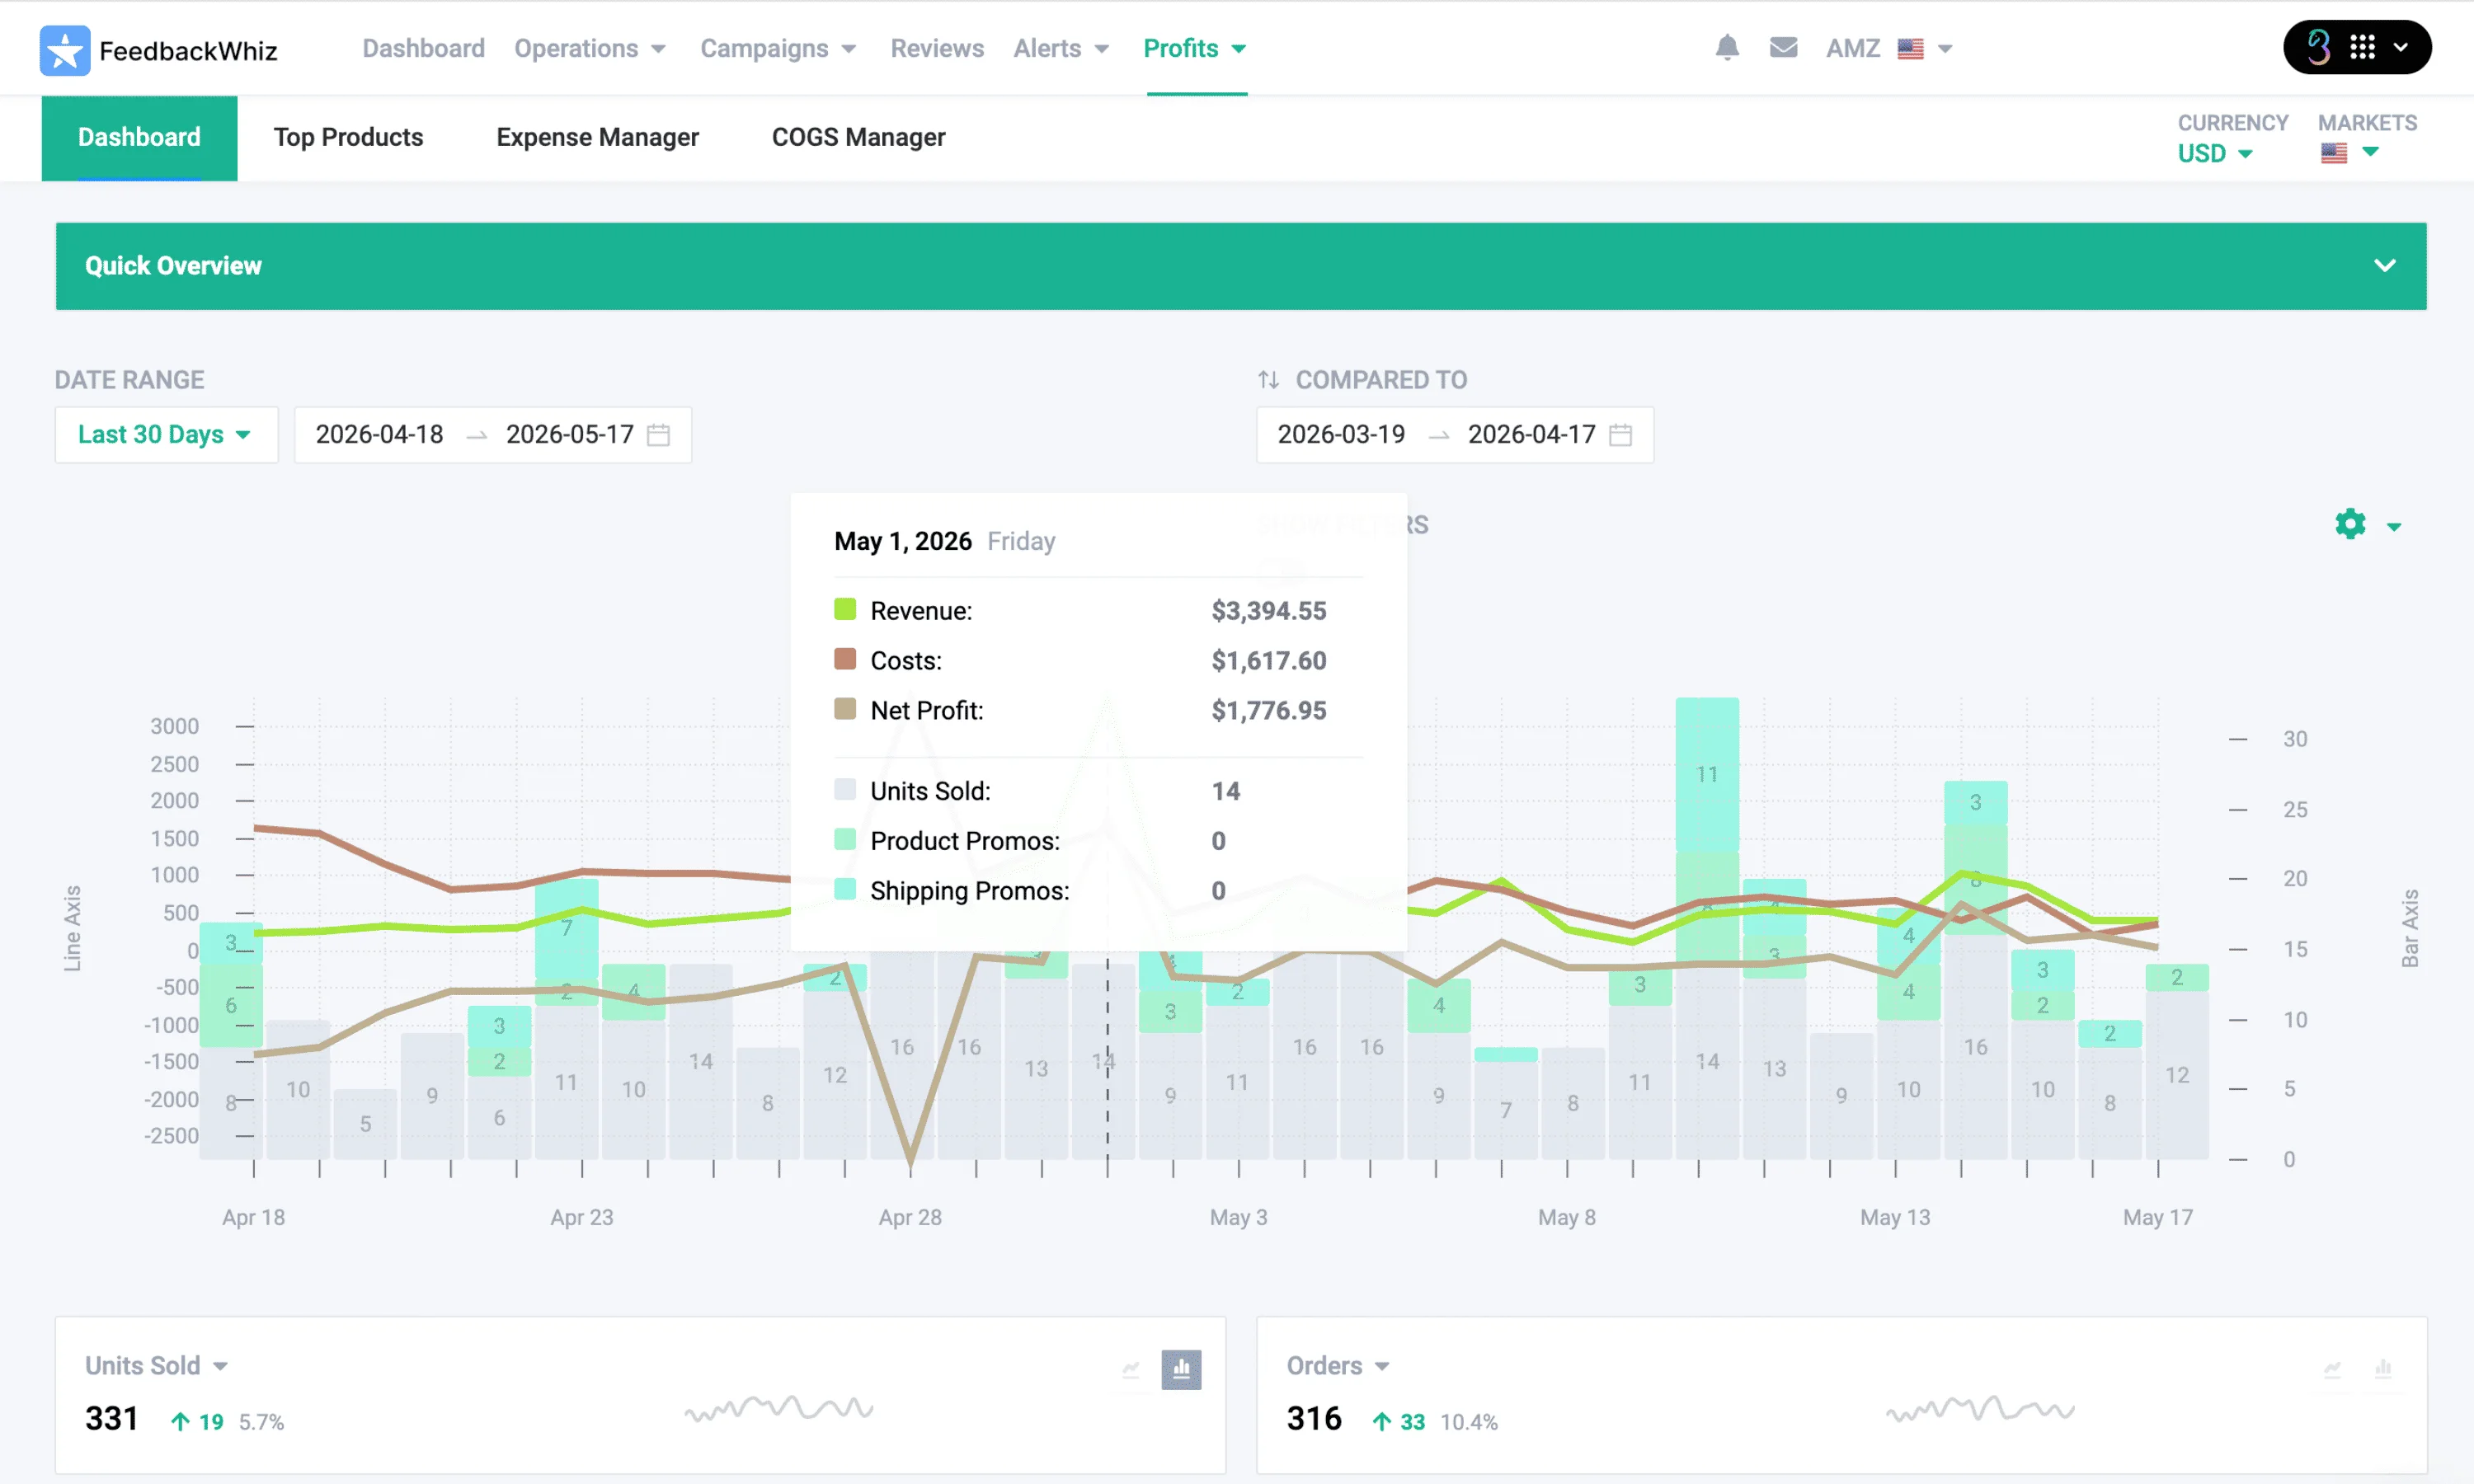Screen dimensions: 2474x1484
Task: Expand the Operations menu
Action: [x=590, y=48]
